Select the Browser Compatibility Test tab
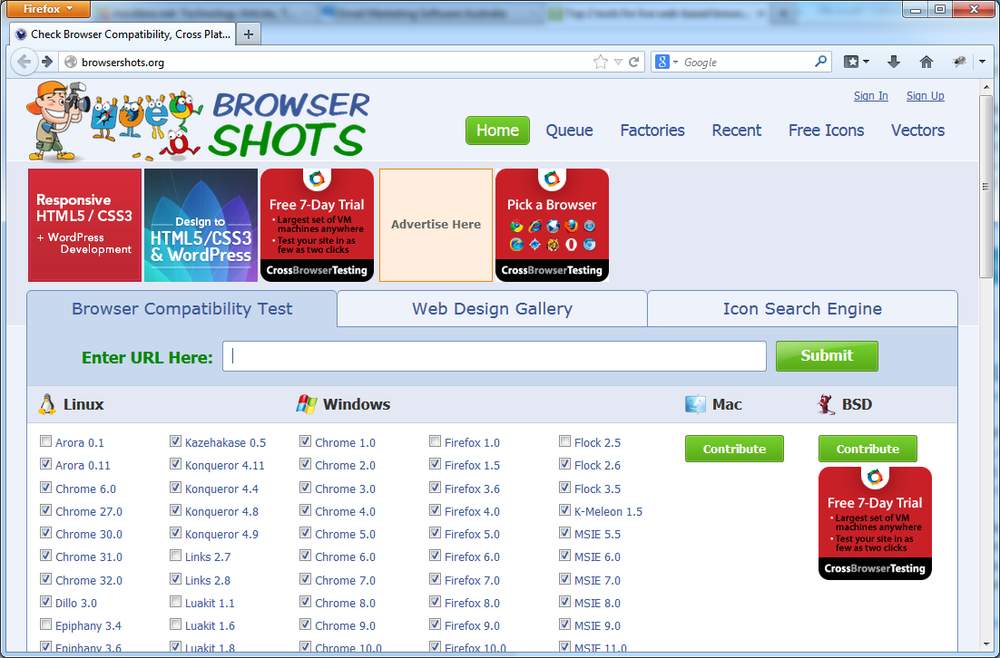1000x658 pixels. click(182, 309)
